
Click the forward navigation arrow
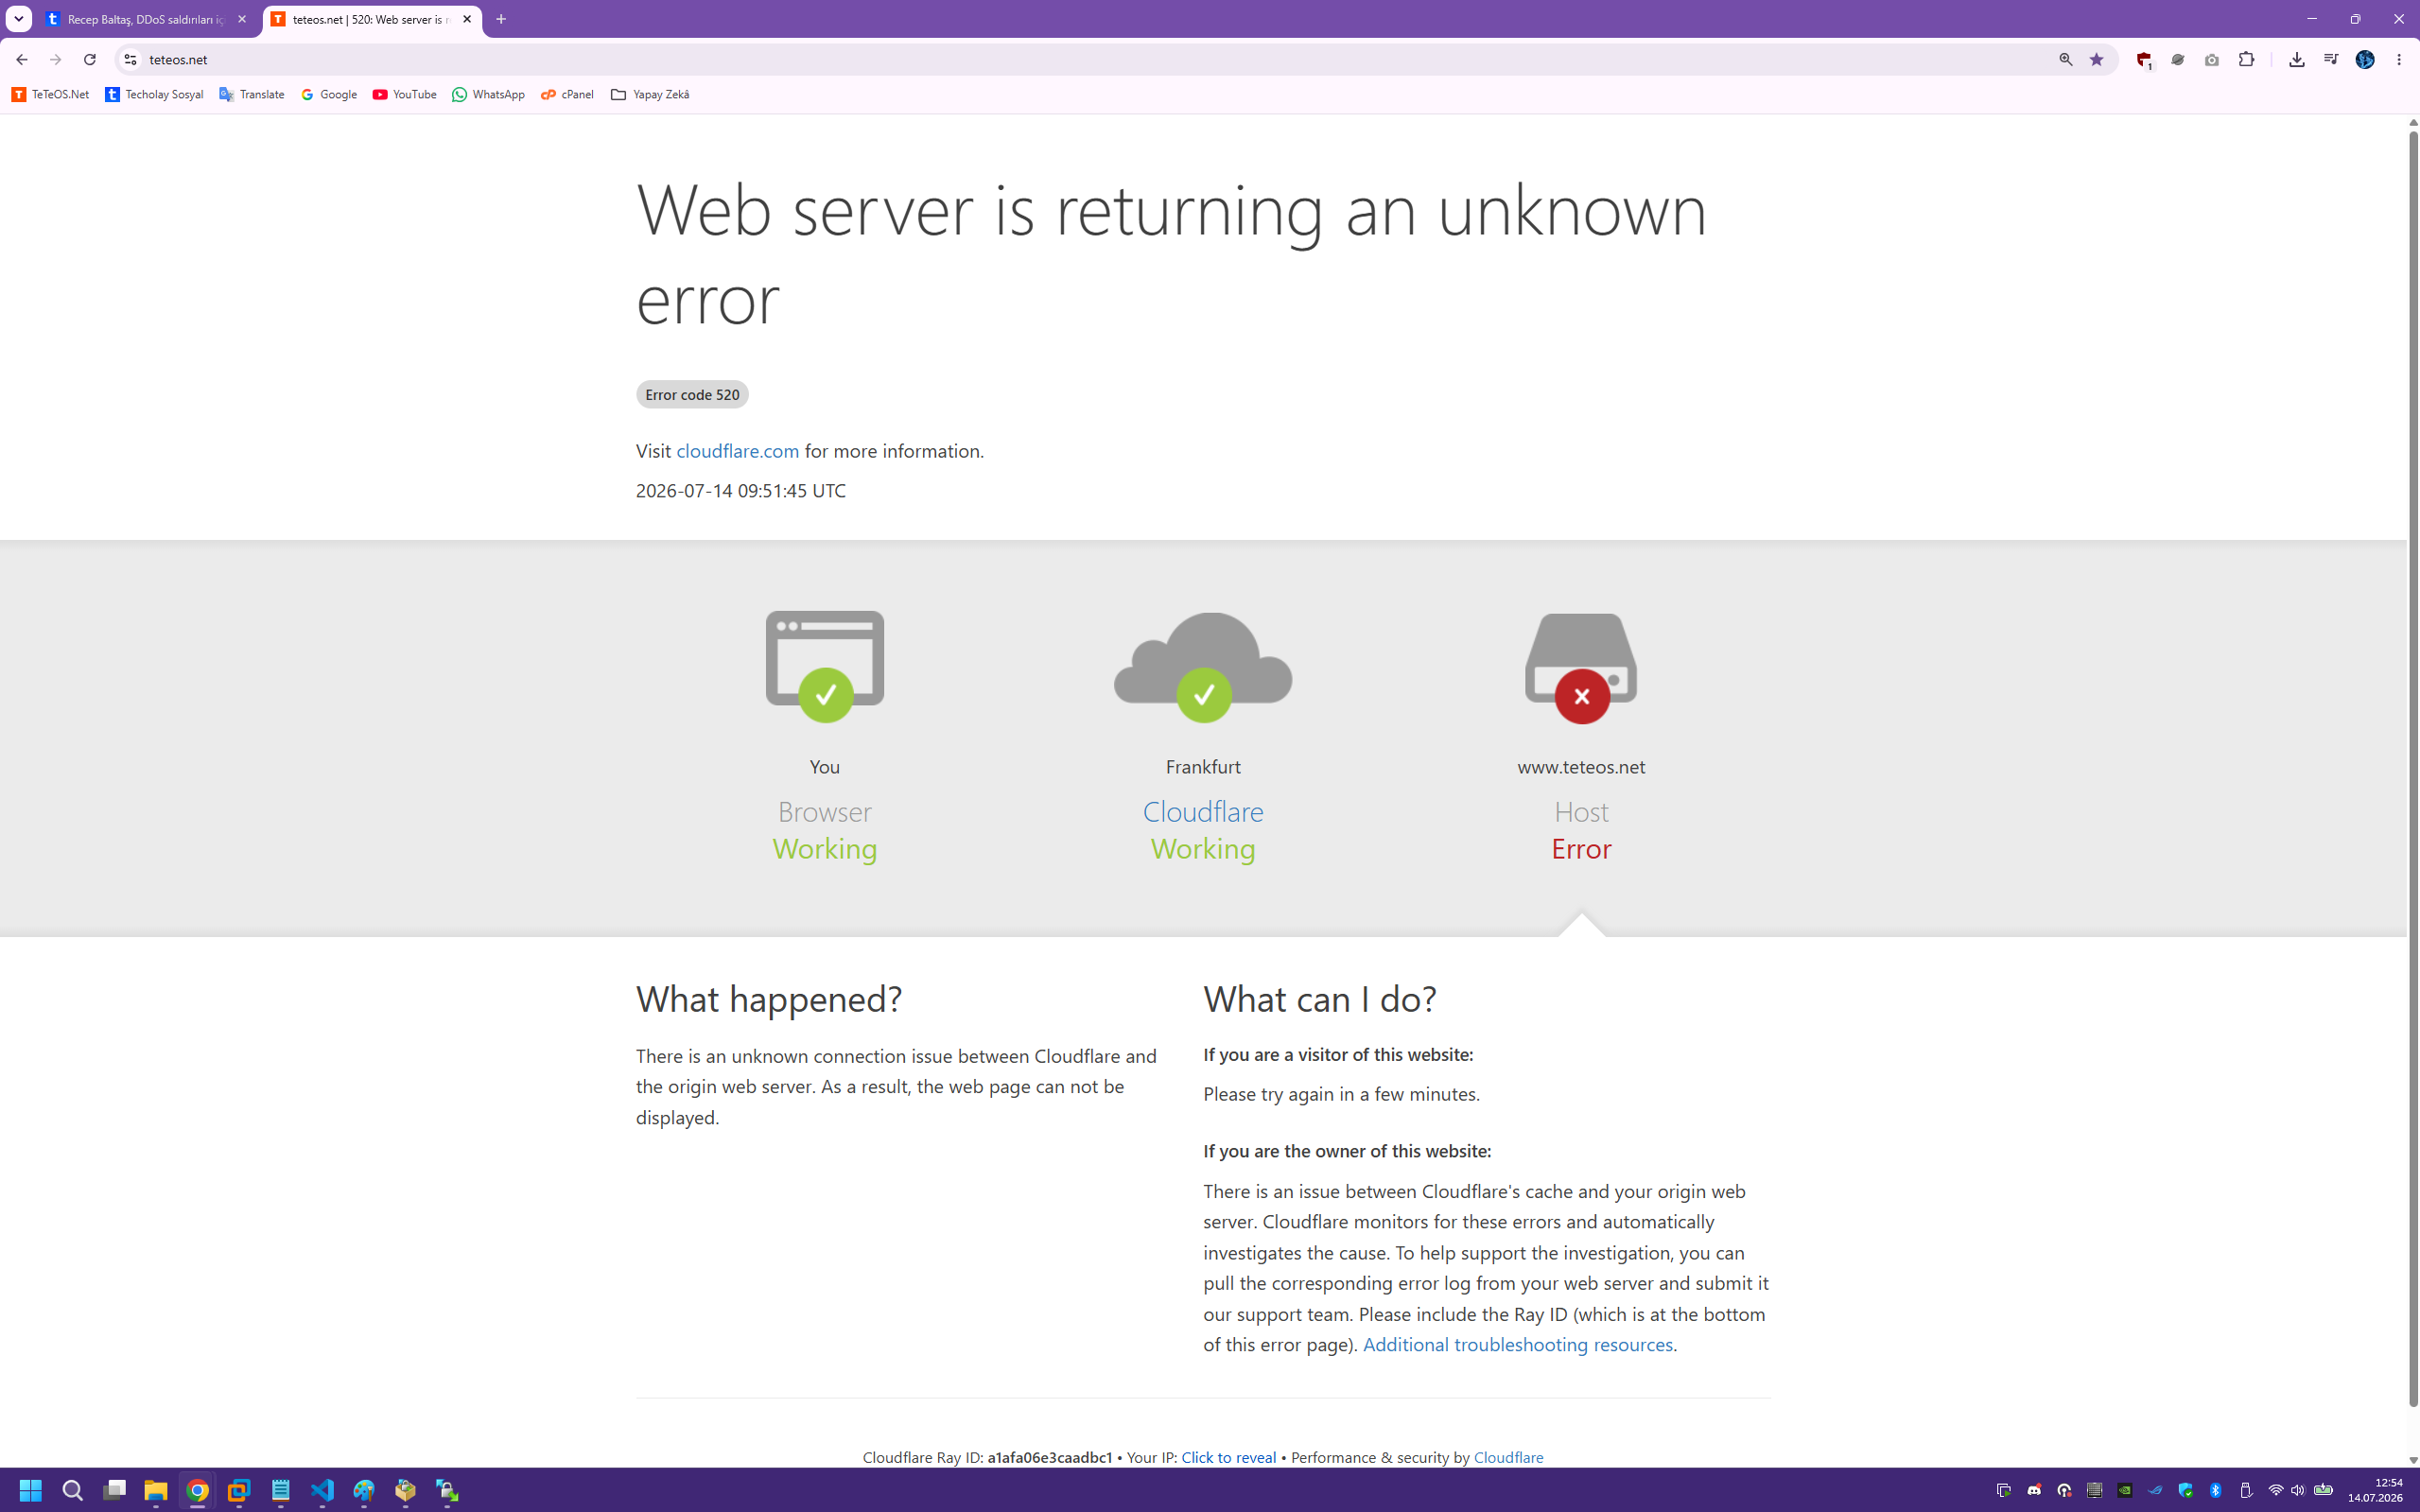[56, 60]
